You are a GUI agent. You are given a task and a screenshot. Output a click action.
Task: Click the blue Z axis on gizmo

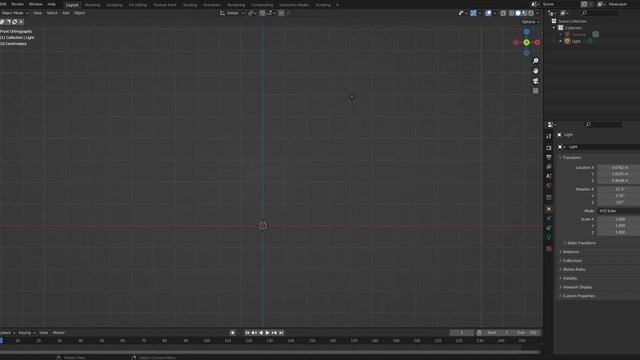click(527, 32)
